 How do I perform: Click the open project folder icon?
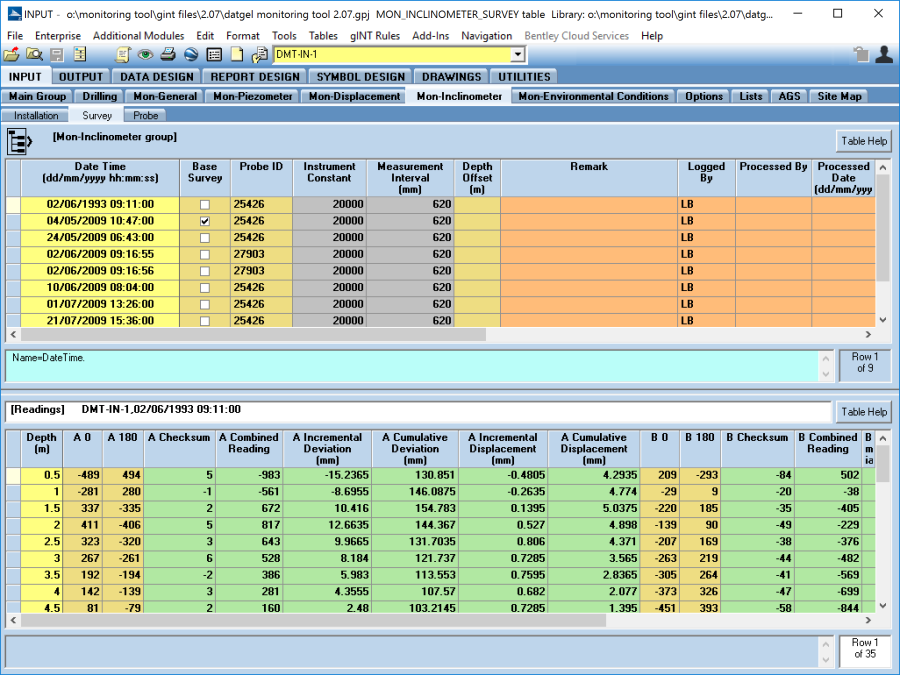11,55
